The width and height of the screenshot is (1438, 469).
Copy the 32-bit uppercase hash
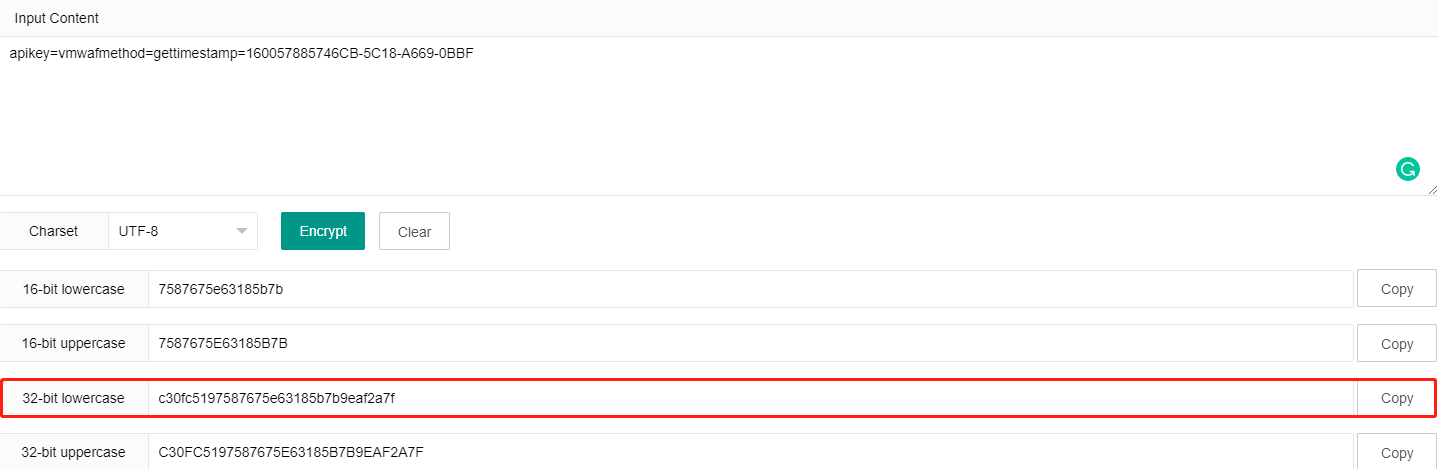[1397, 452]
